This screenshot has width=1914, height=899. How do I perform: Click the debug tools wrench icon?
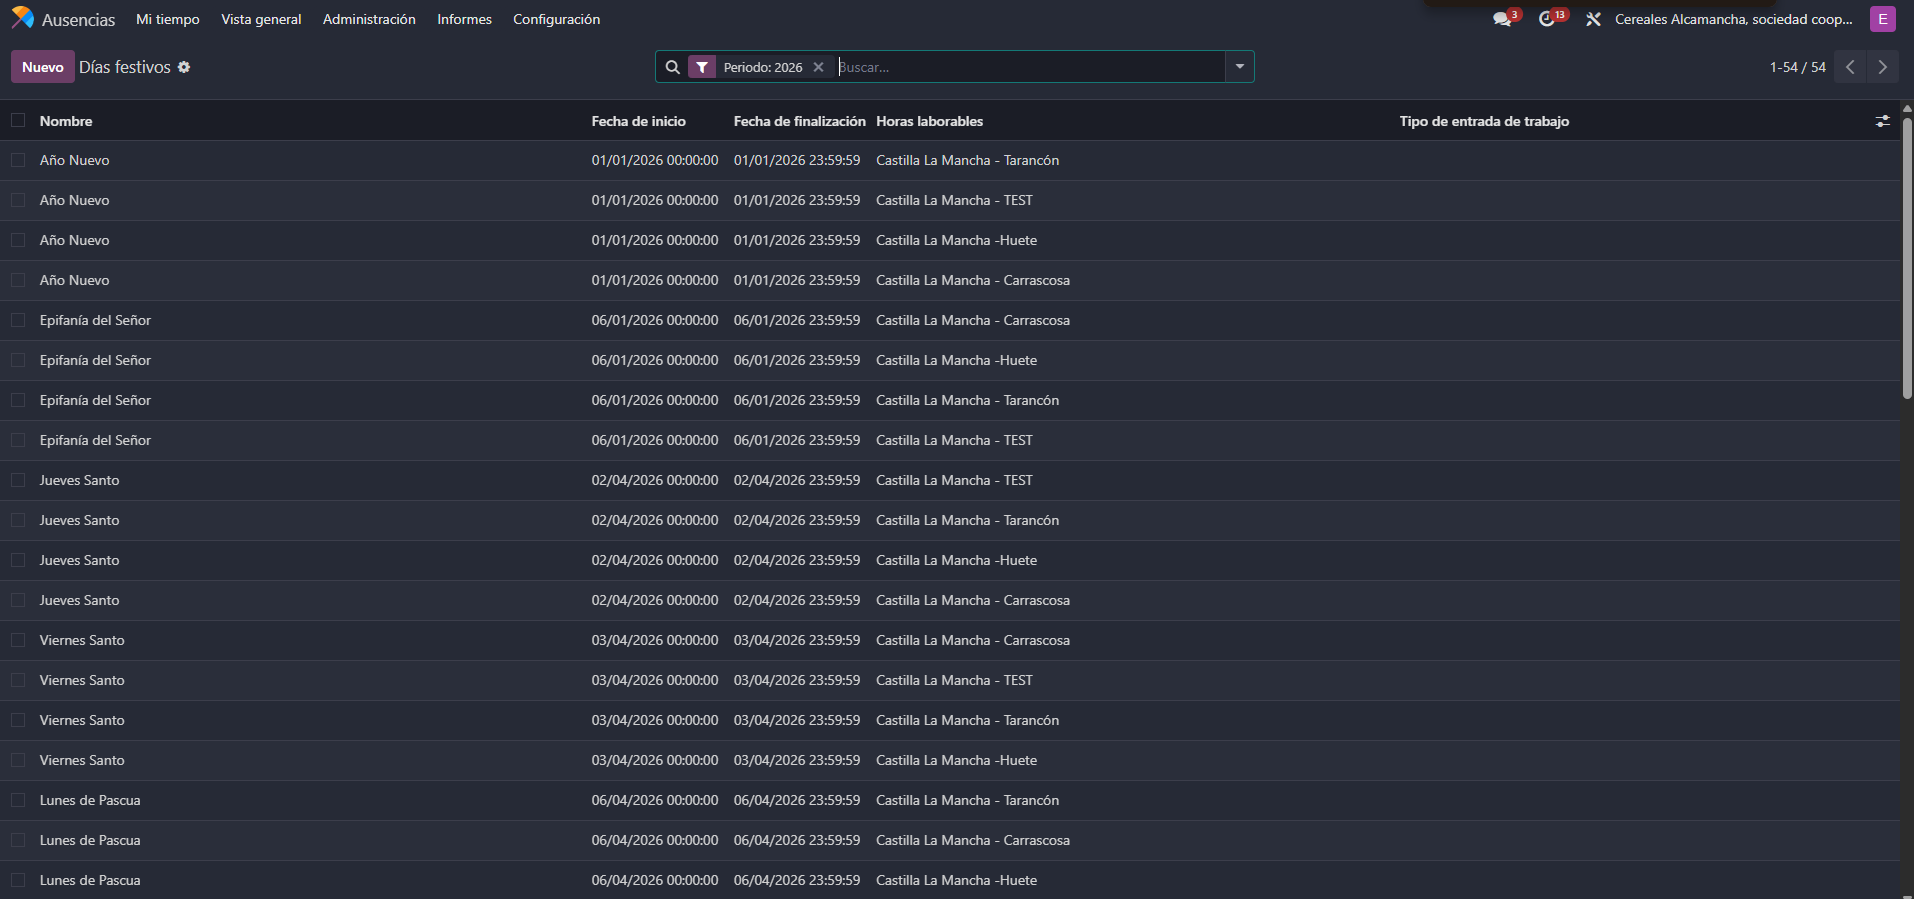(x=1593, y=19)
